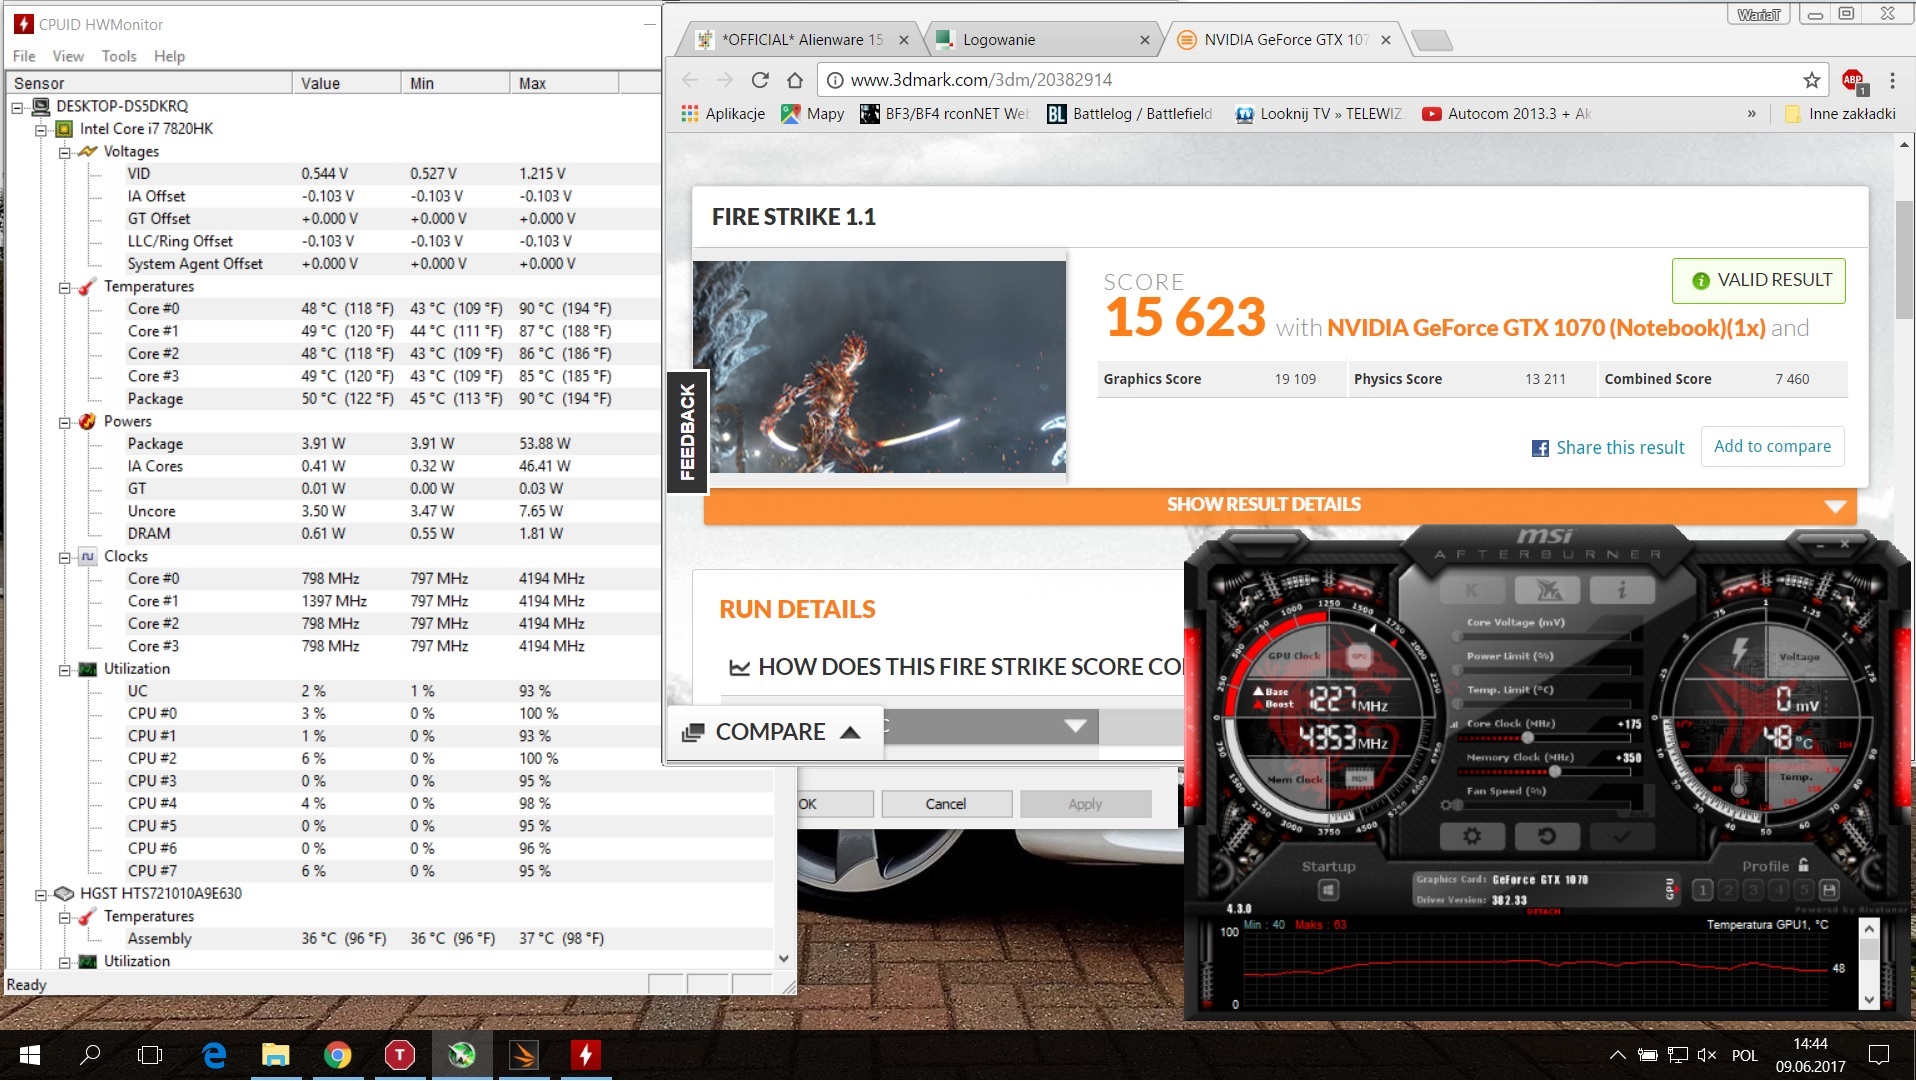Select Afterburner profile slot 1
Screen dimensions: 1916x1081
click(1703, 890)
